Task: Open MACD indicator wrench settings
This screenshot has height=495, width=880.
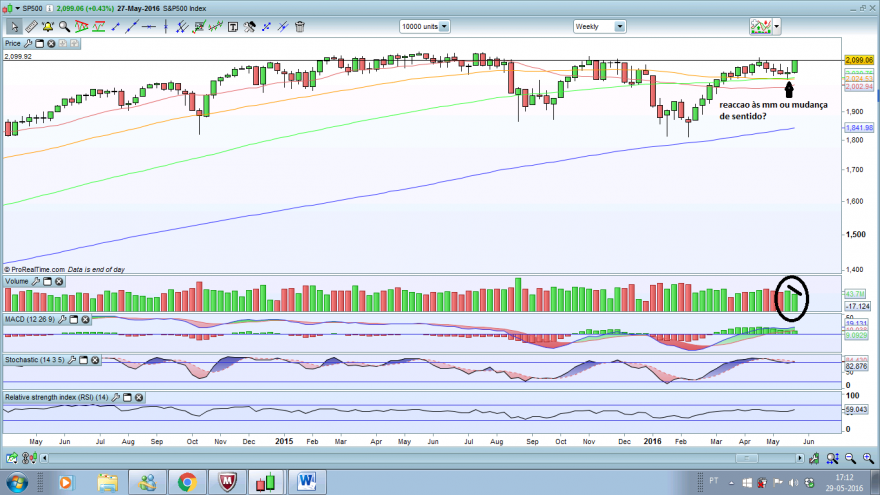Action: click(x=62, y=319)
